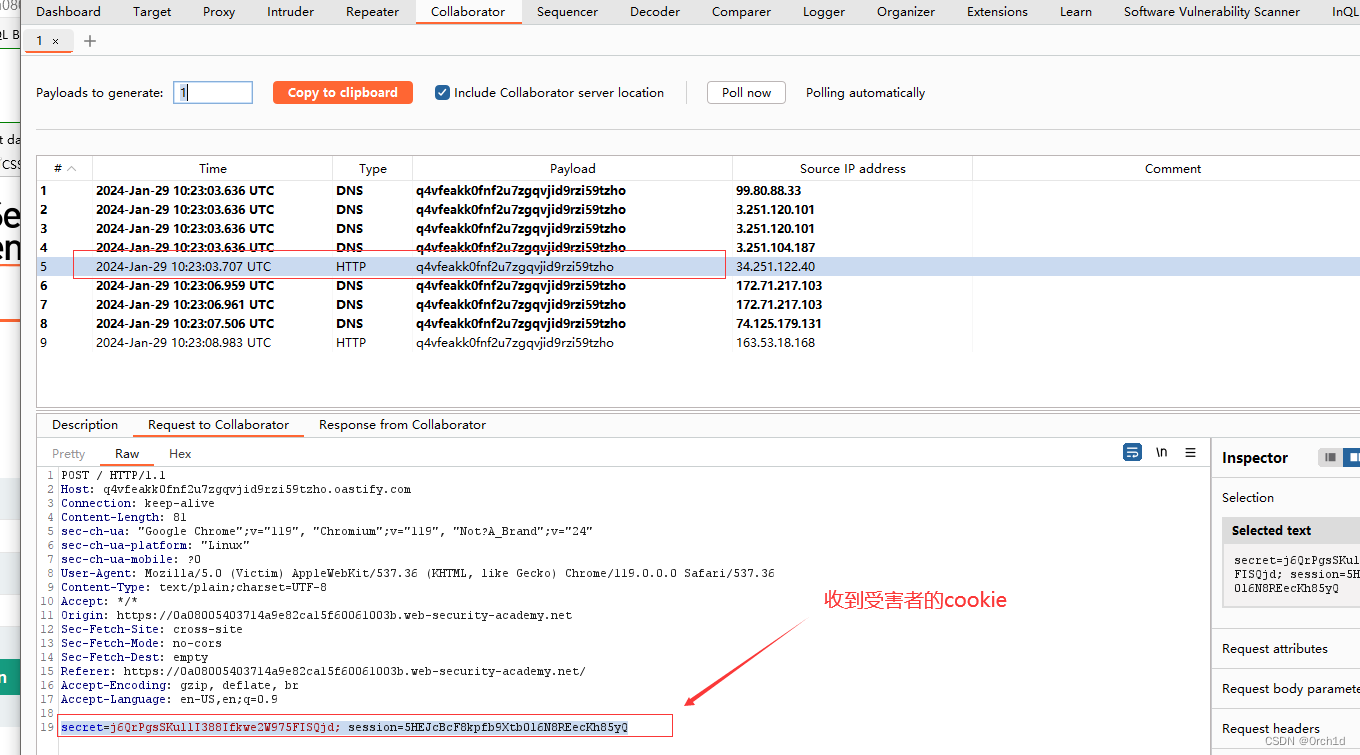1360x755 pixels.
Task: Click the Referer header line in request
Action: 323,671
